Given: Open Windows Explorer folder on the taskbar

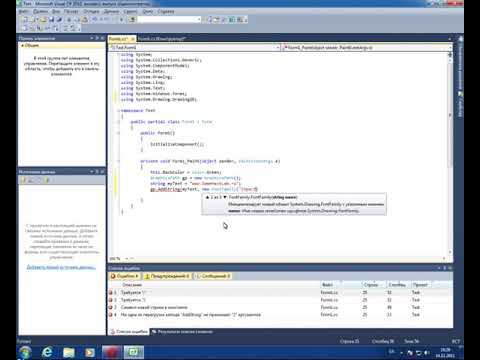Looking at the screenshot, I should point(69,352).
